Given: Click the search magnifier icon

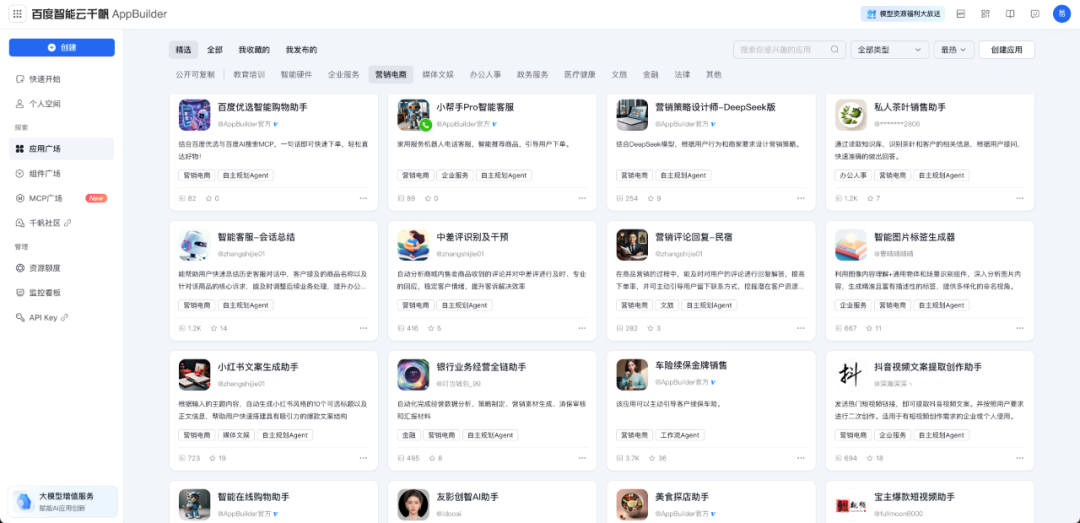Looking at the screenshot, I should 835,50.
